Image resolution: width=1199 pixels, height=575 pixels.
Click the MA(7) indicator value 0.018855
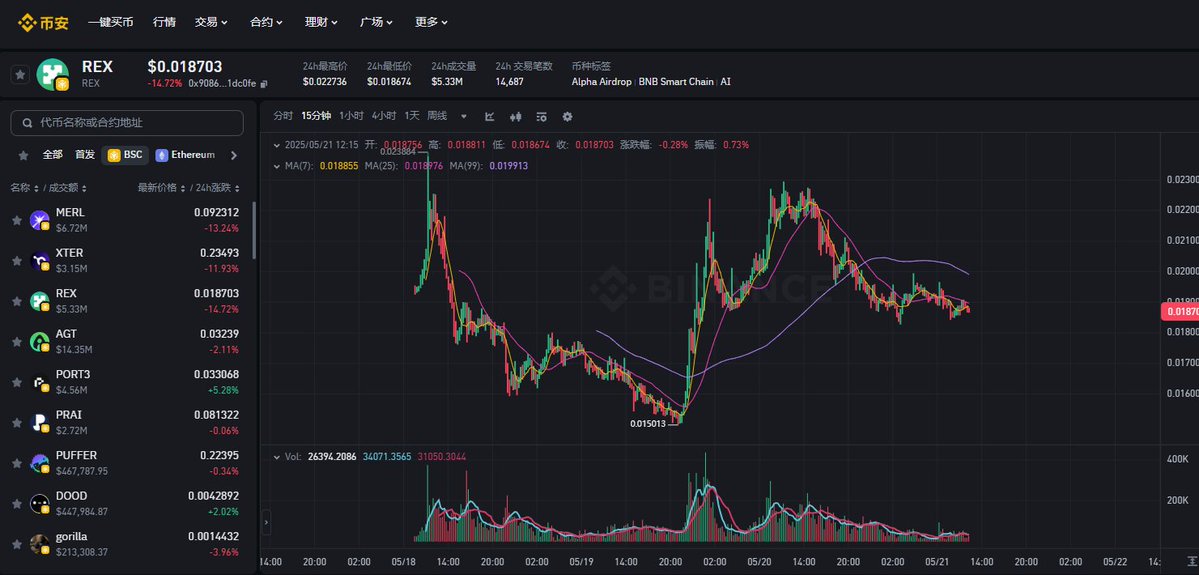tap(339, 165)
